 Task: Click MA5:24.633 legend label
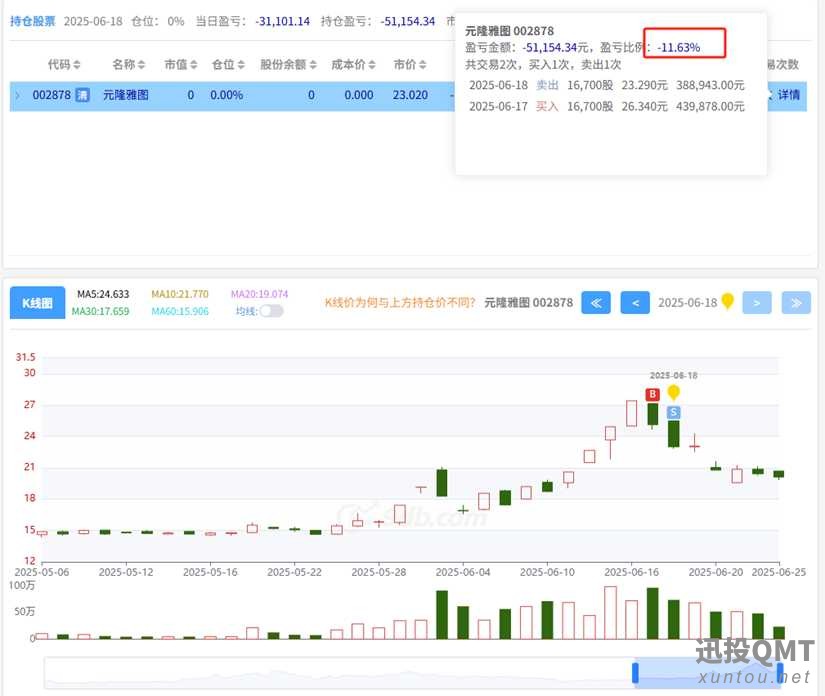[103, 294]
